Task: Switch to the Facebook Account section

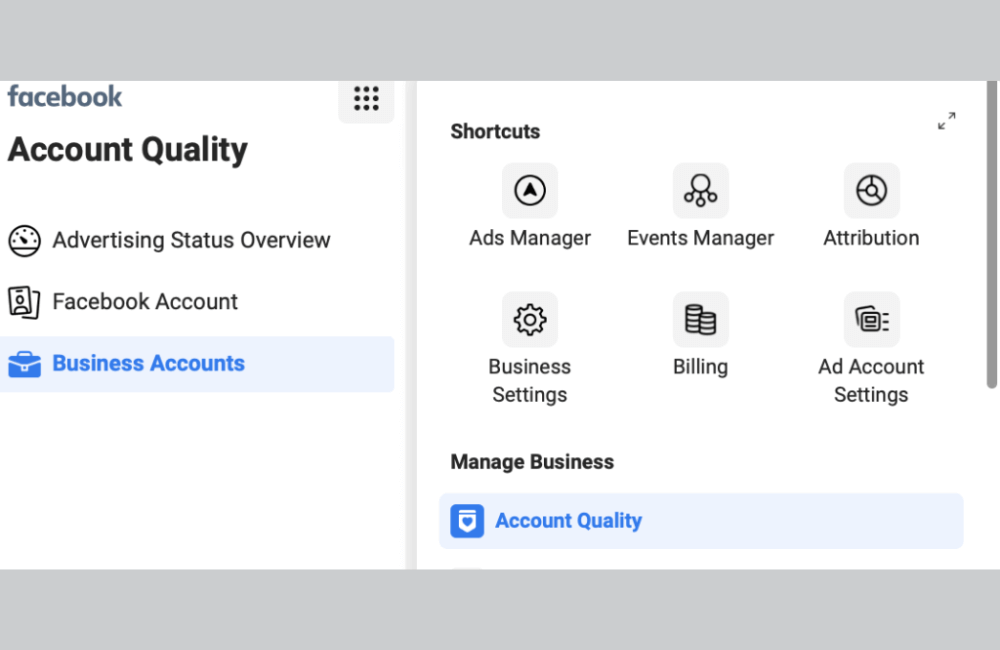Action: pyautogui.click(x=145, y=301)
